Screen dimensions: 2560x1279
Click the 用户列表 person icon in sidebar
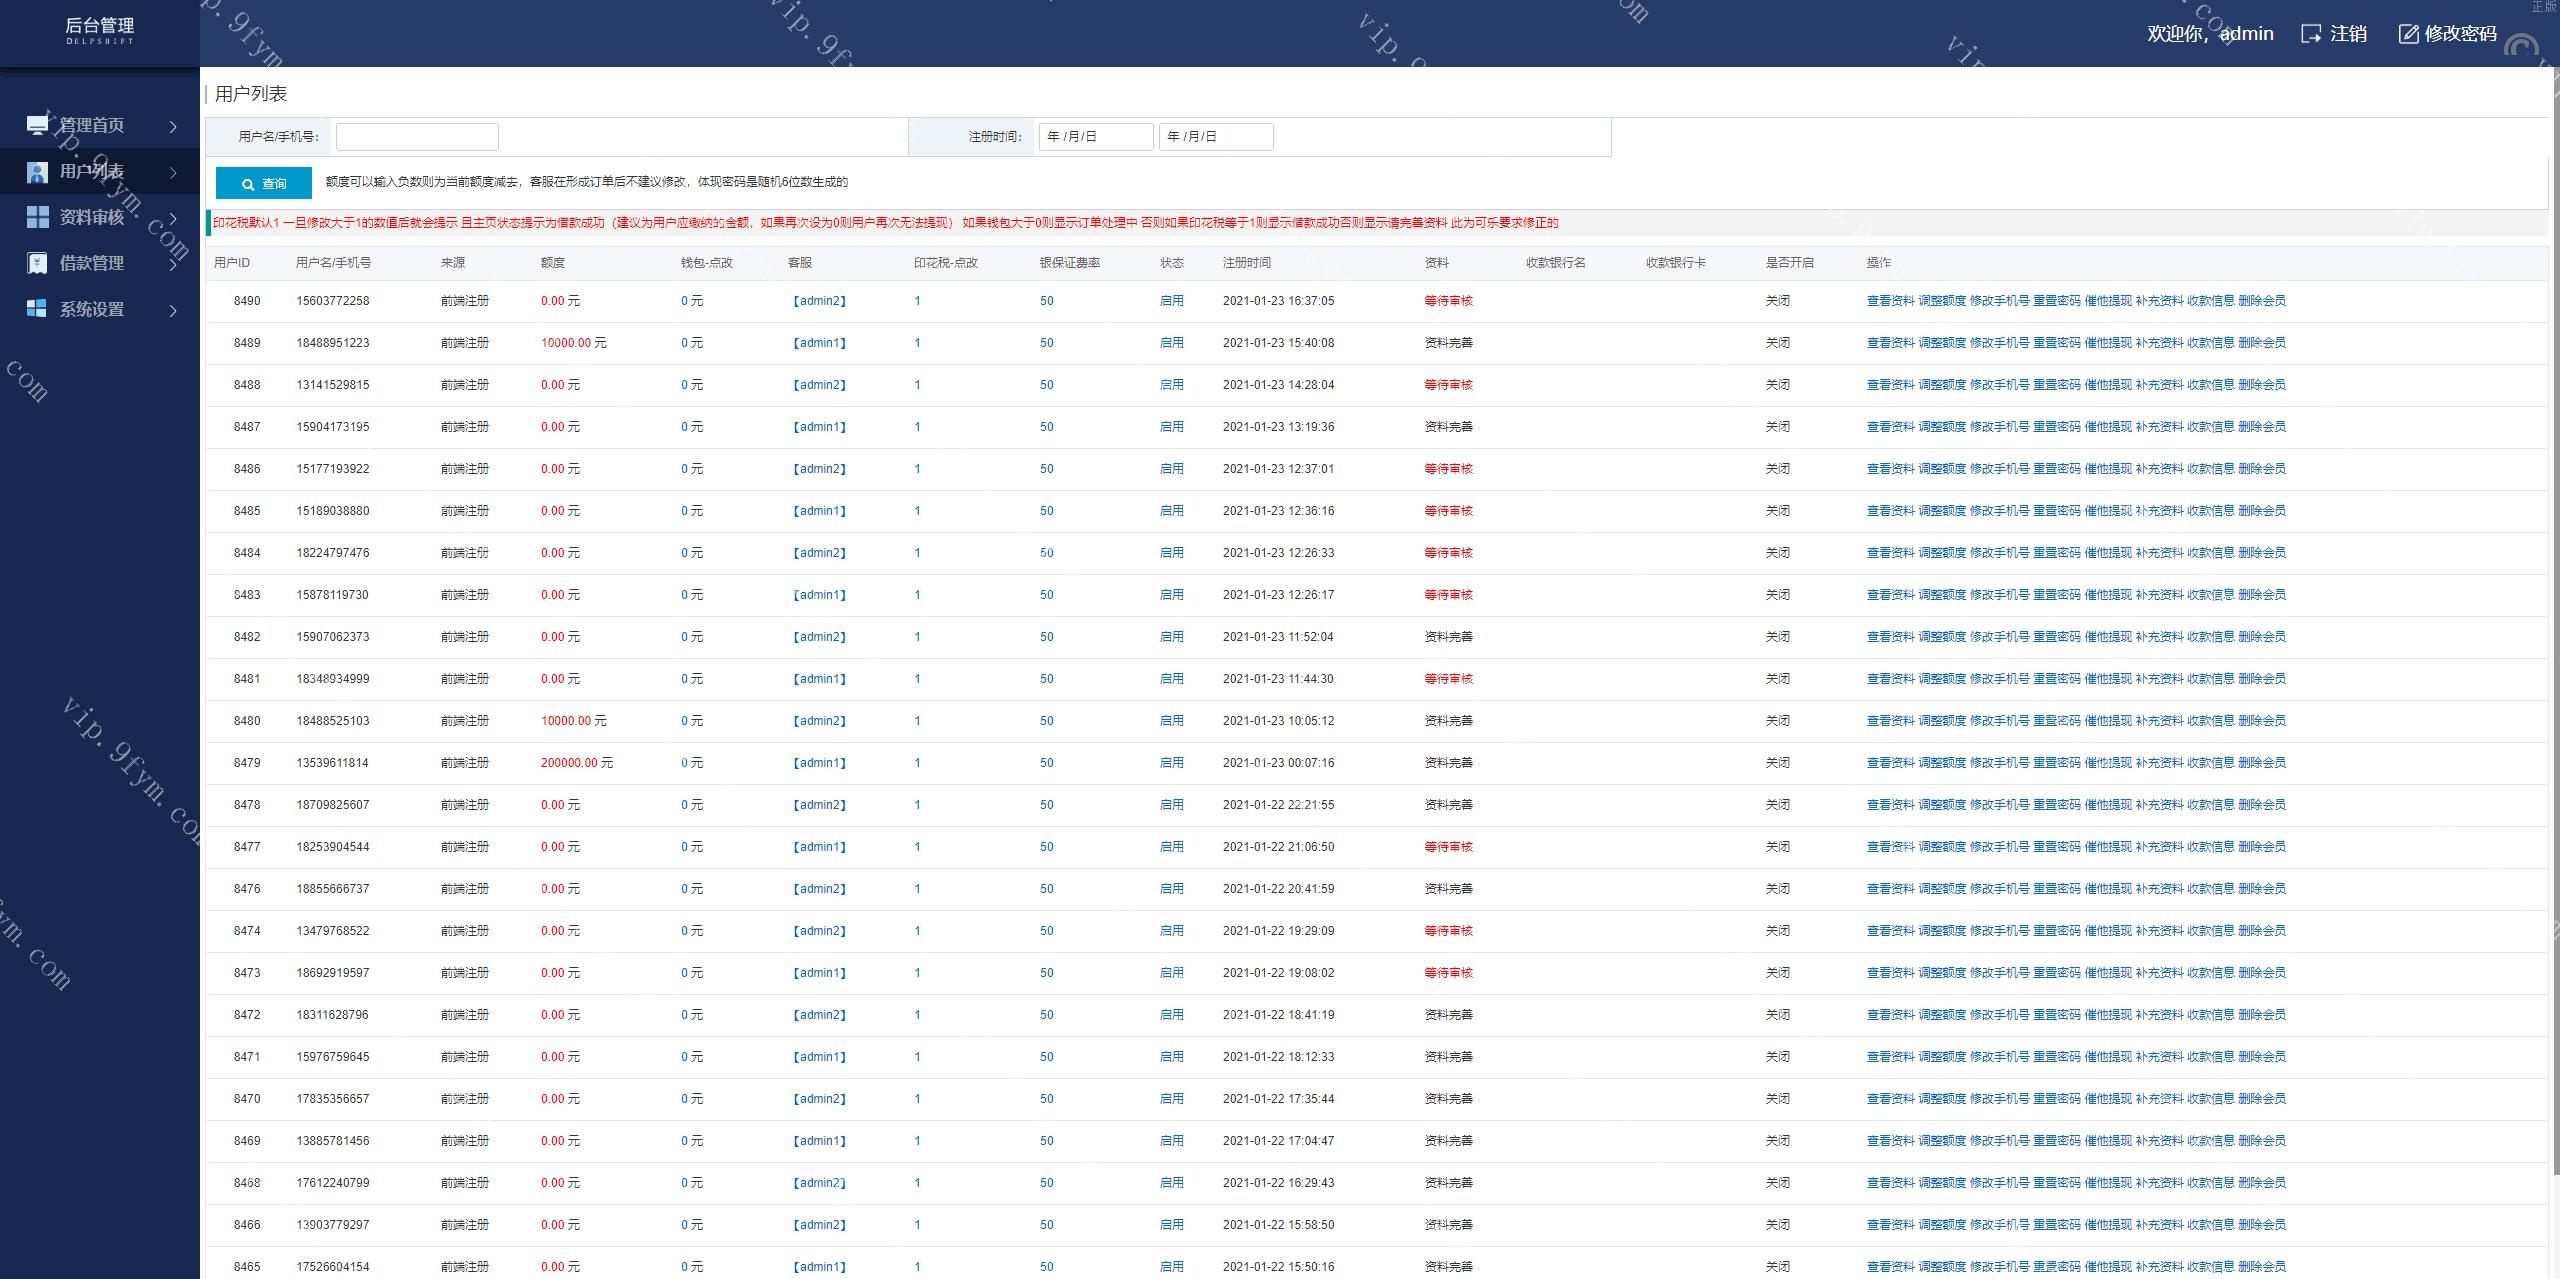point(37,172)
